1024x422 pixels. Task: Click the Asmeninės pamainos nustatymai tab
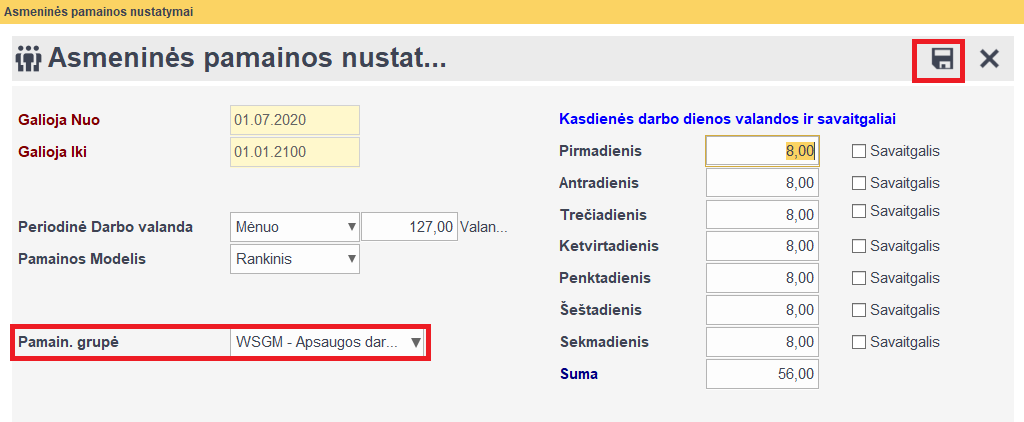99,12
